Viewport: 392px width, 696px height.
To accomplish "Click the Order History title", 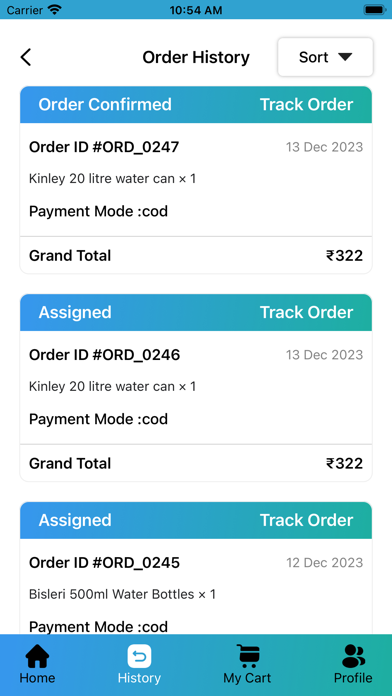I will click(196, 58).
